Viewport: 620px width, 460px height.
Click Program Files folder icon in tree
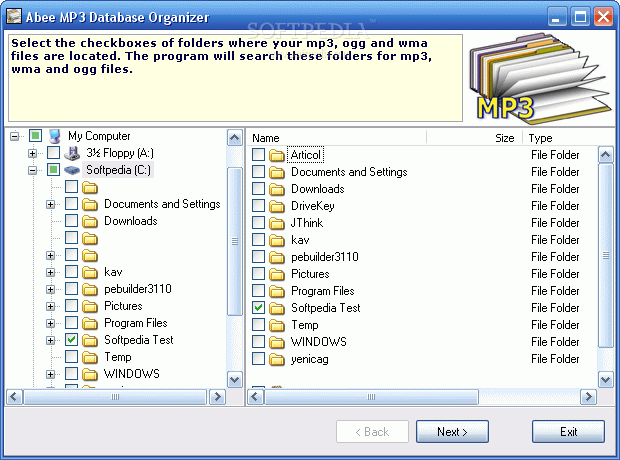(90, 324)
